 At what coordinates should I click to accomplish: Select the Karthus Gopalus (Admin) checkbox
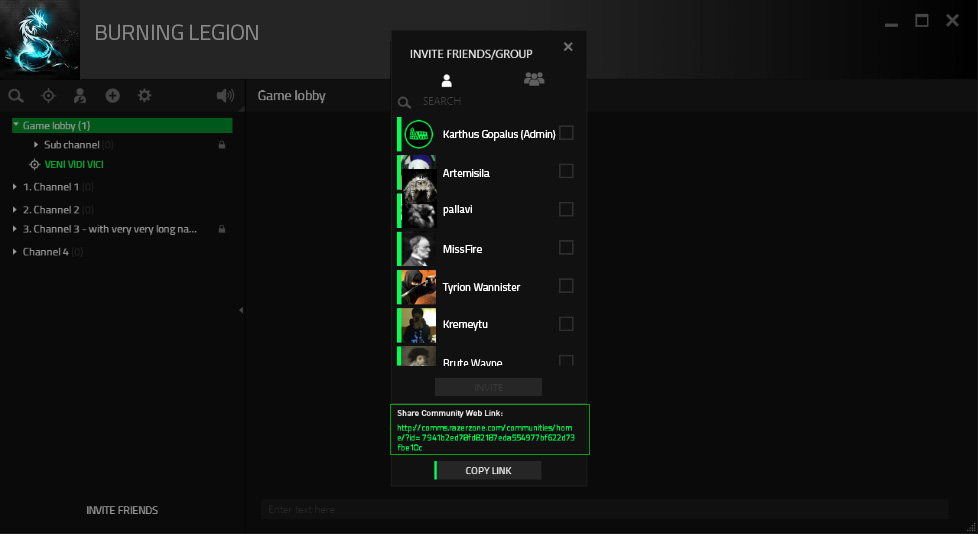pyautogui.click(x=566, y=133)
